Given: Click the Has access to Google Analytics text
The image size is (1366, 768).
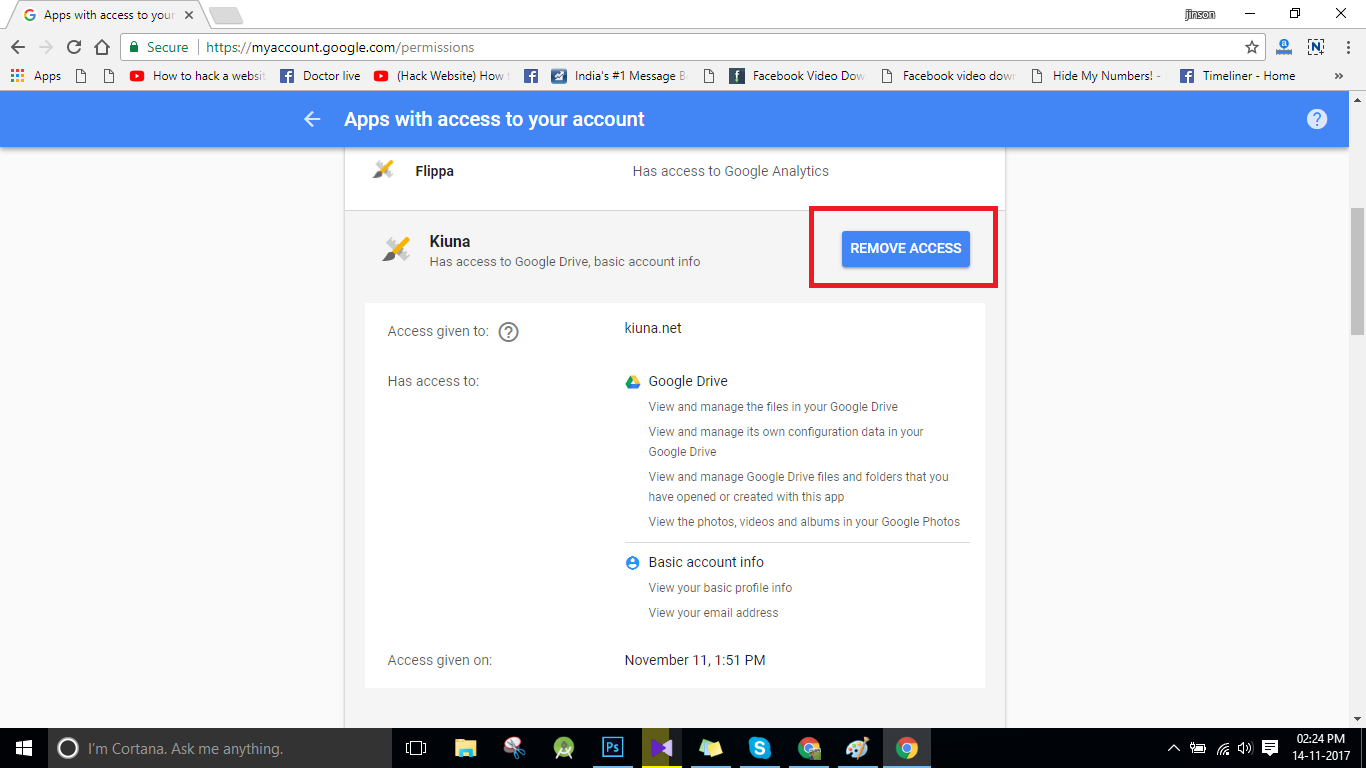Looking at the screenshot, I should pos(731,171).
